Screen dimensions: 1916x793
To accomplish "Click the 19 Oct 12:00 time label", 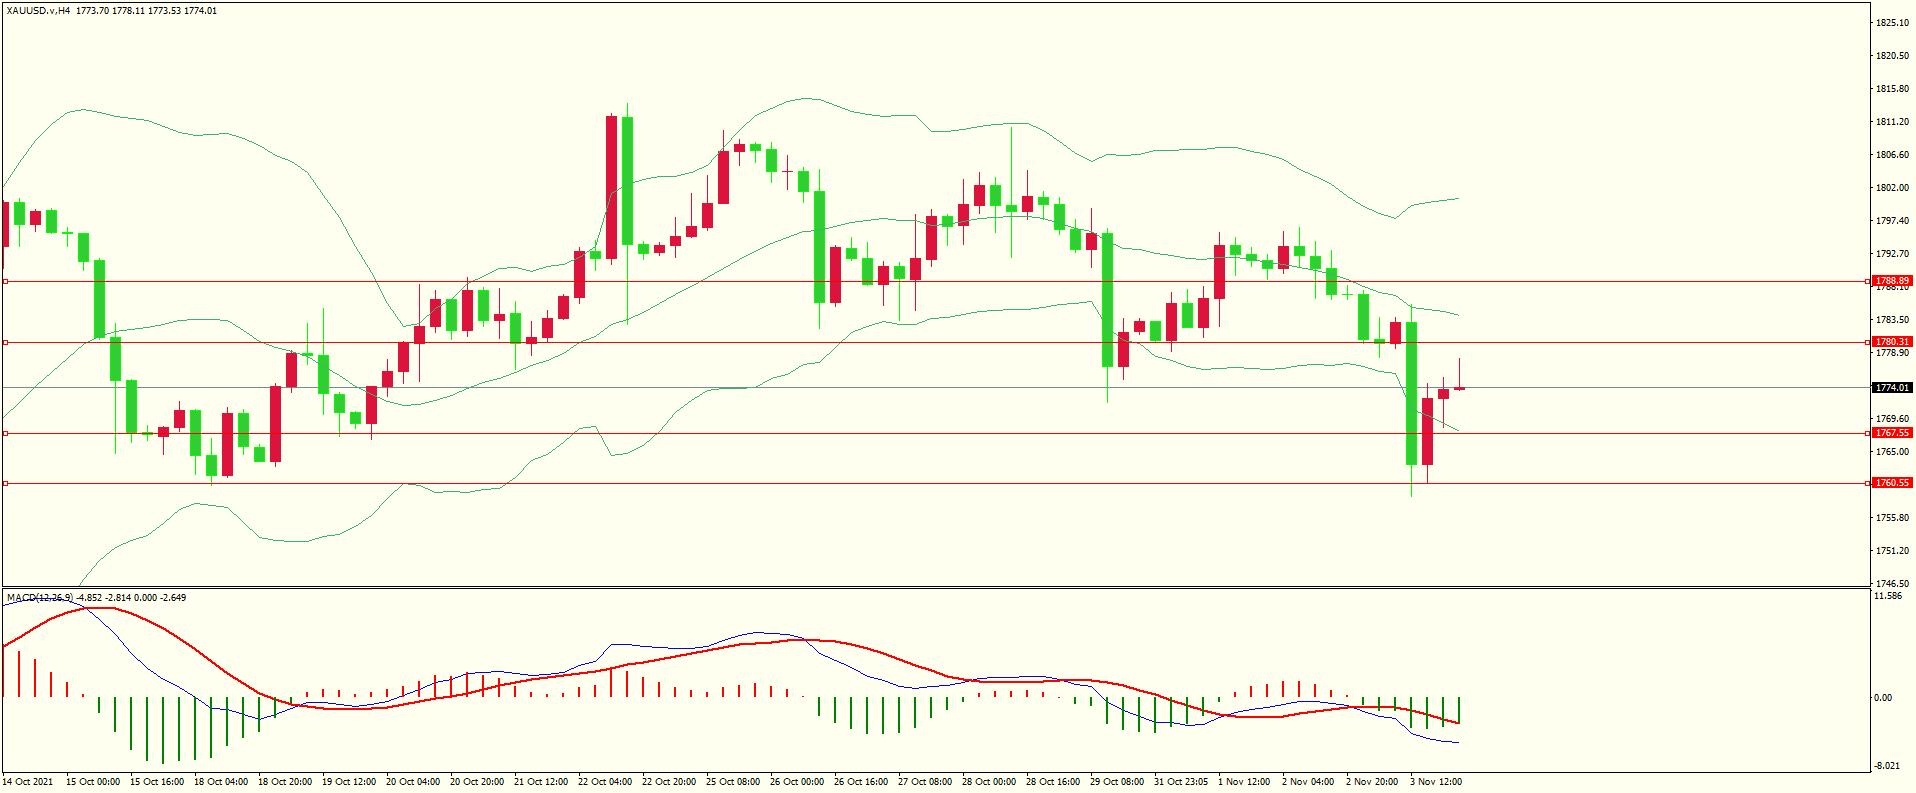I will click(x=349, y=782).
